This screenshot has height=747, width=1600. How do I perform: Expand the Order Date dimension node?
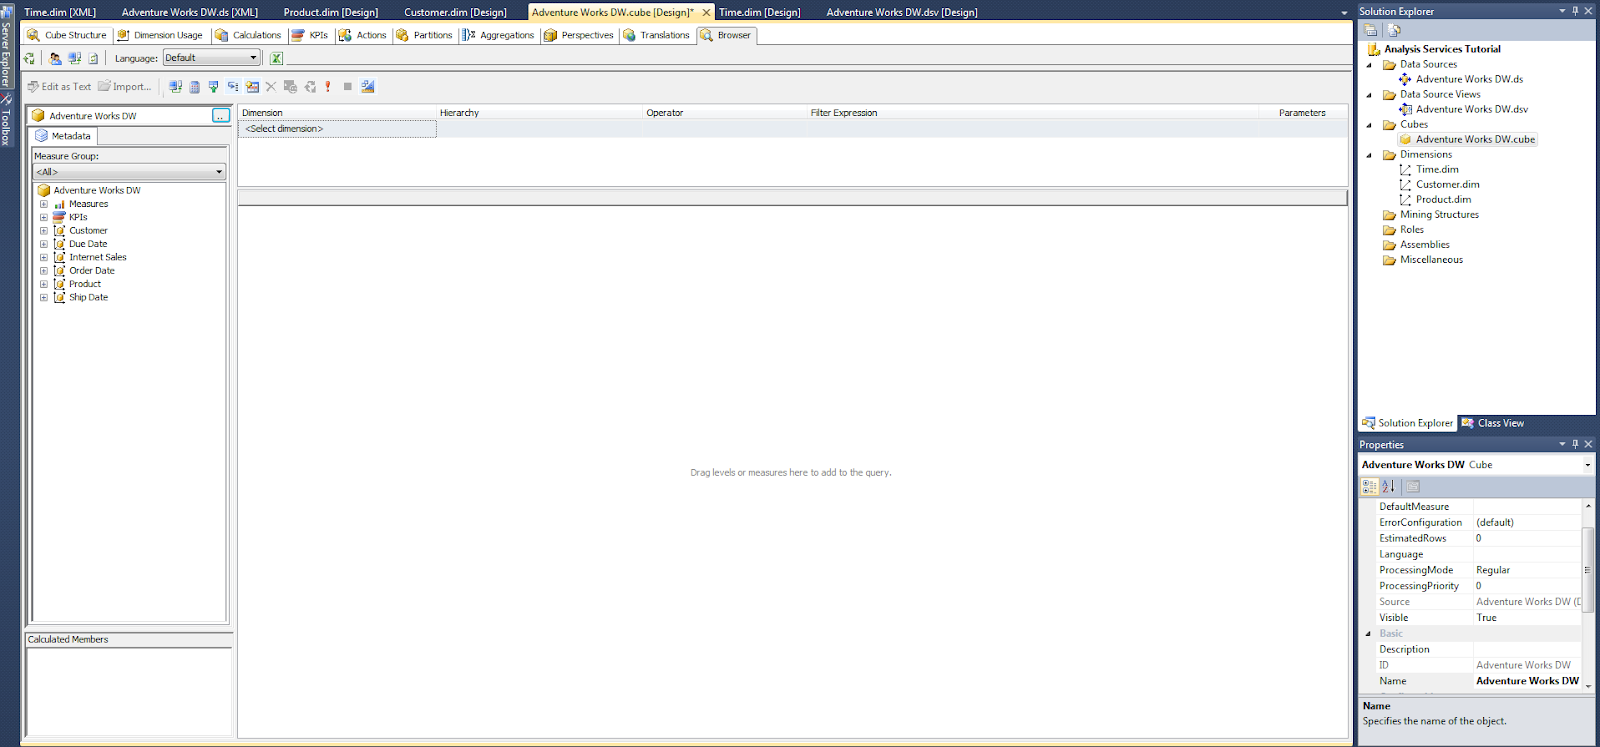point(44,271)
